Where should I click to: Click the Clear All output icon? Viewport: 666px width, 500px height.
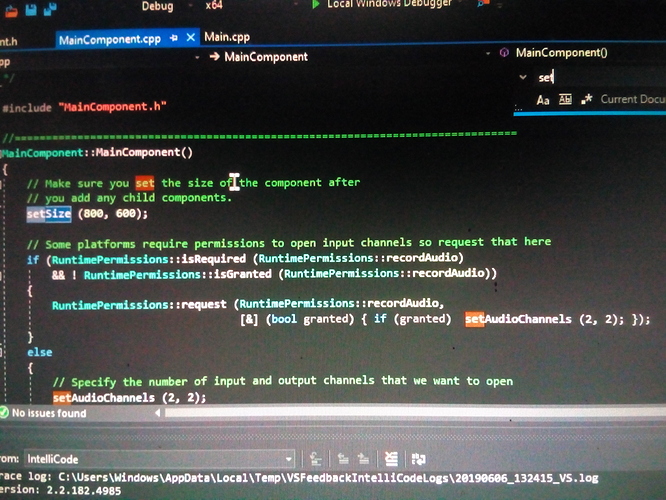tap(391, 458)
